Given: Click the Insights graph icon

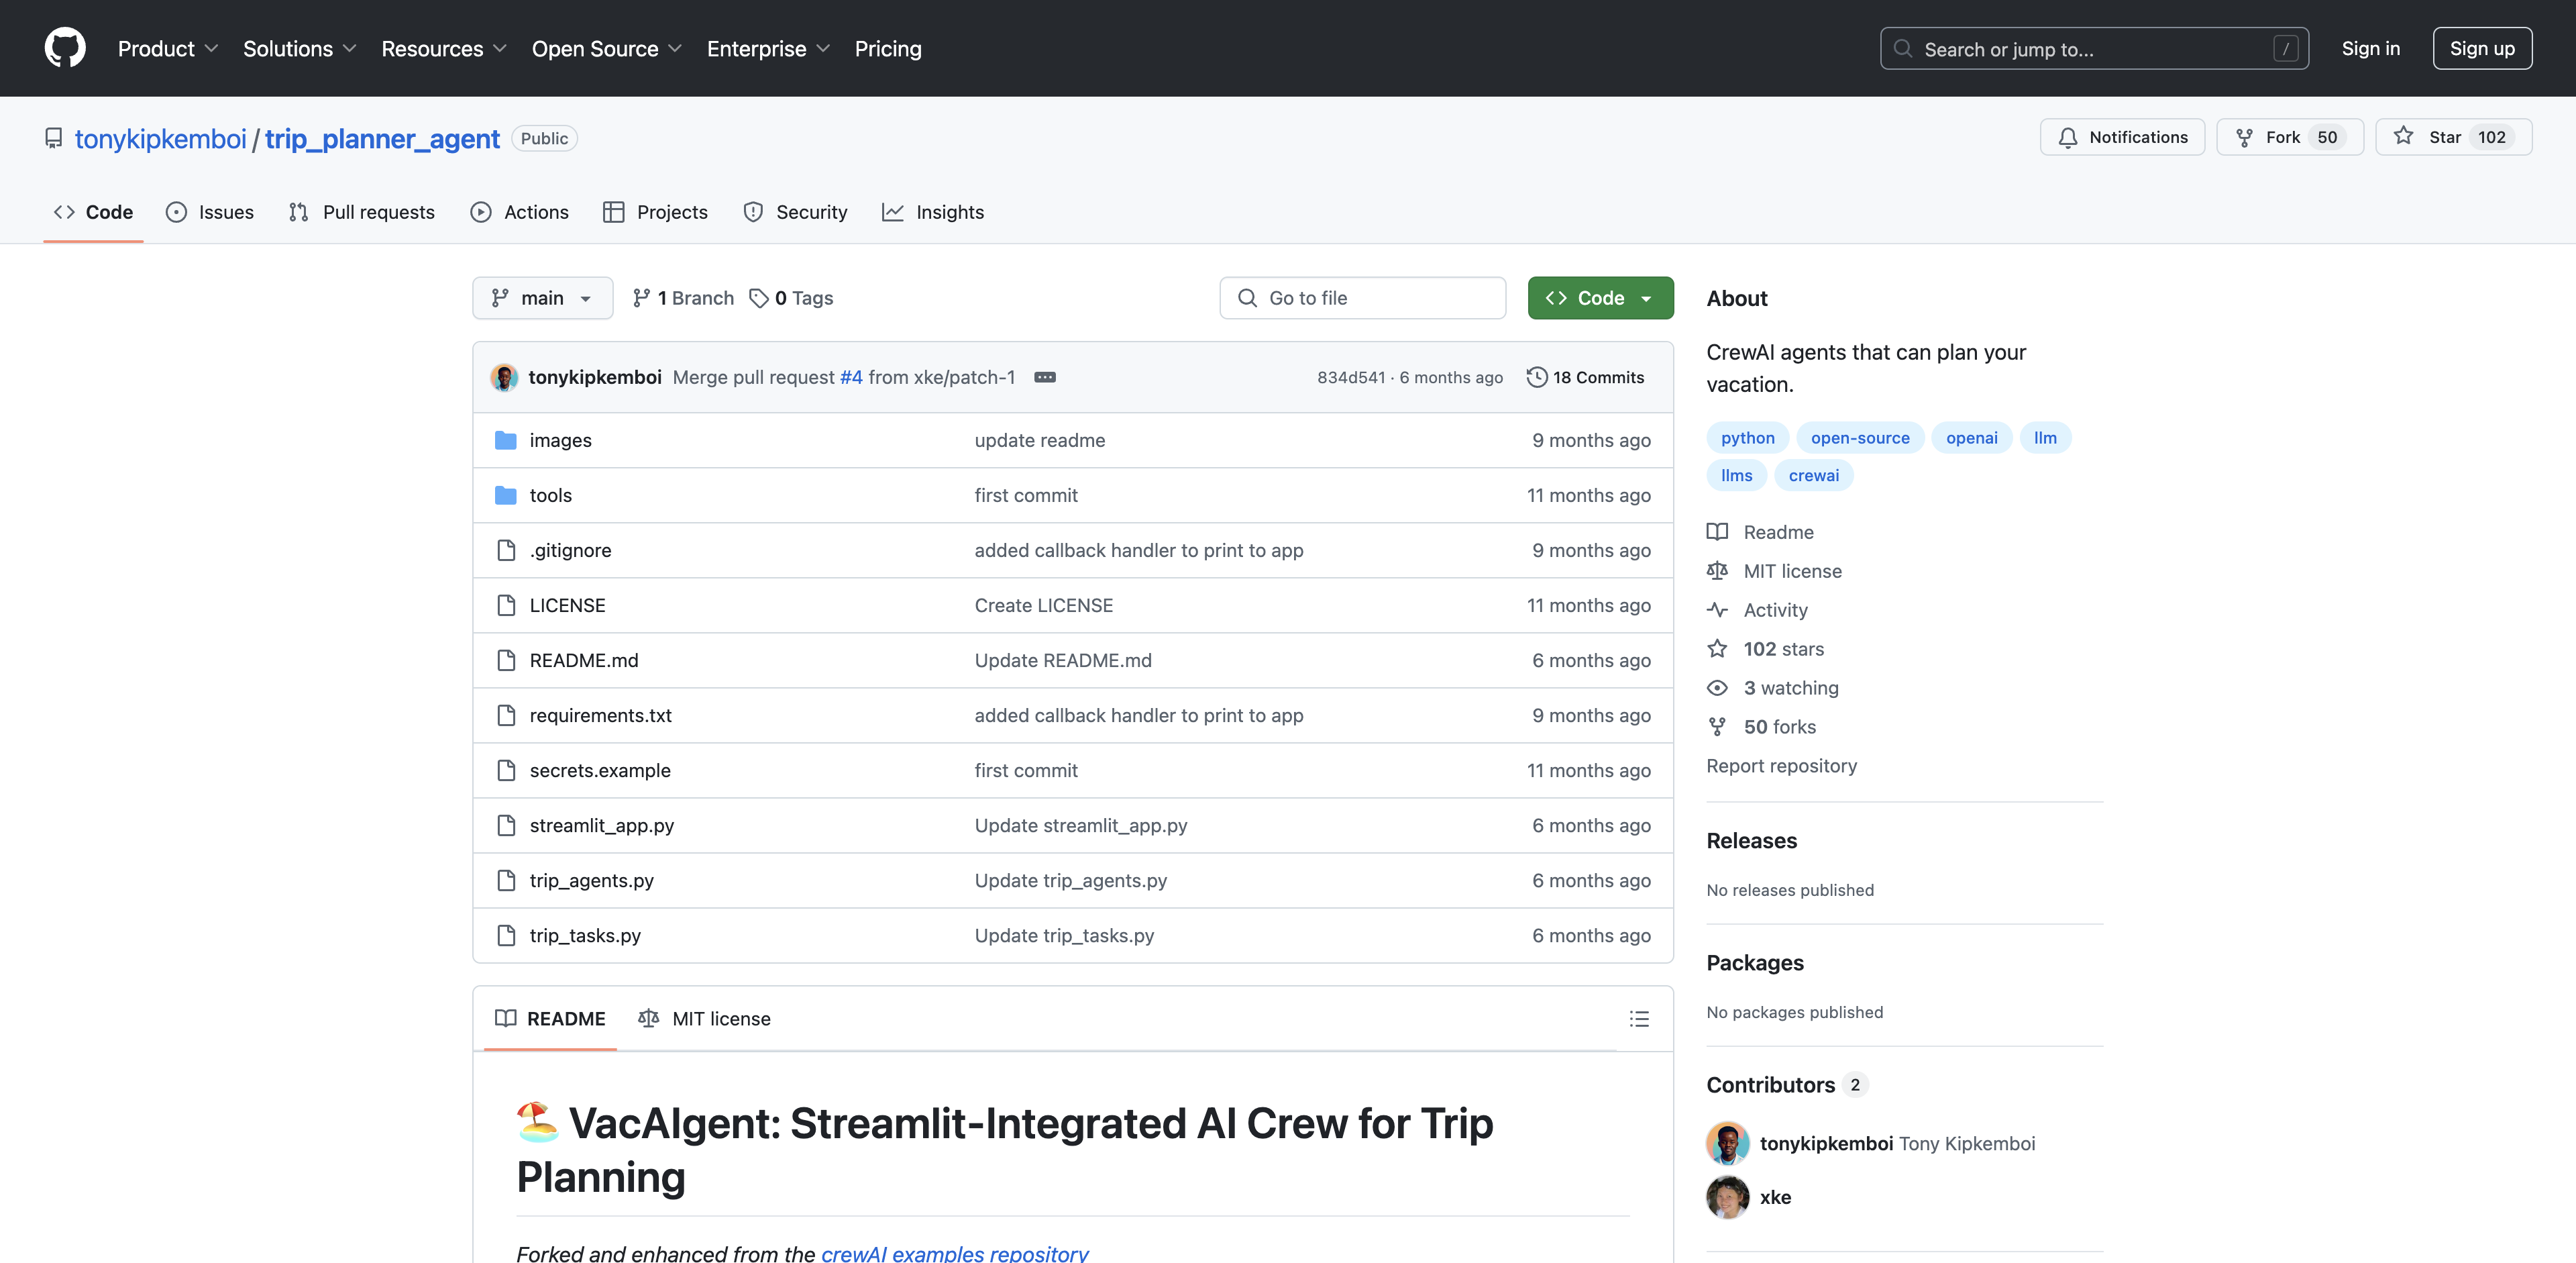Looking at the screenshot, I should coord(892,212).
